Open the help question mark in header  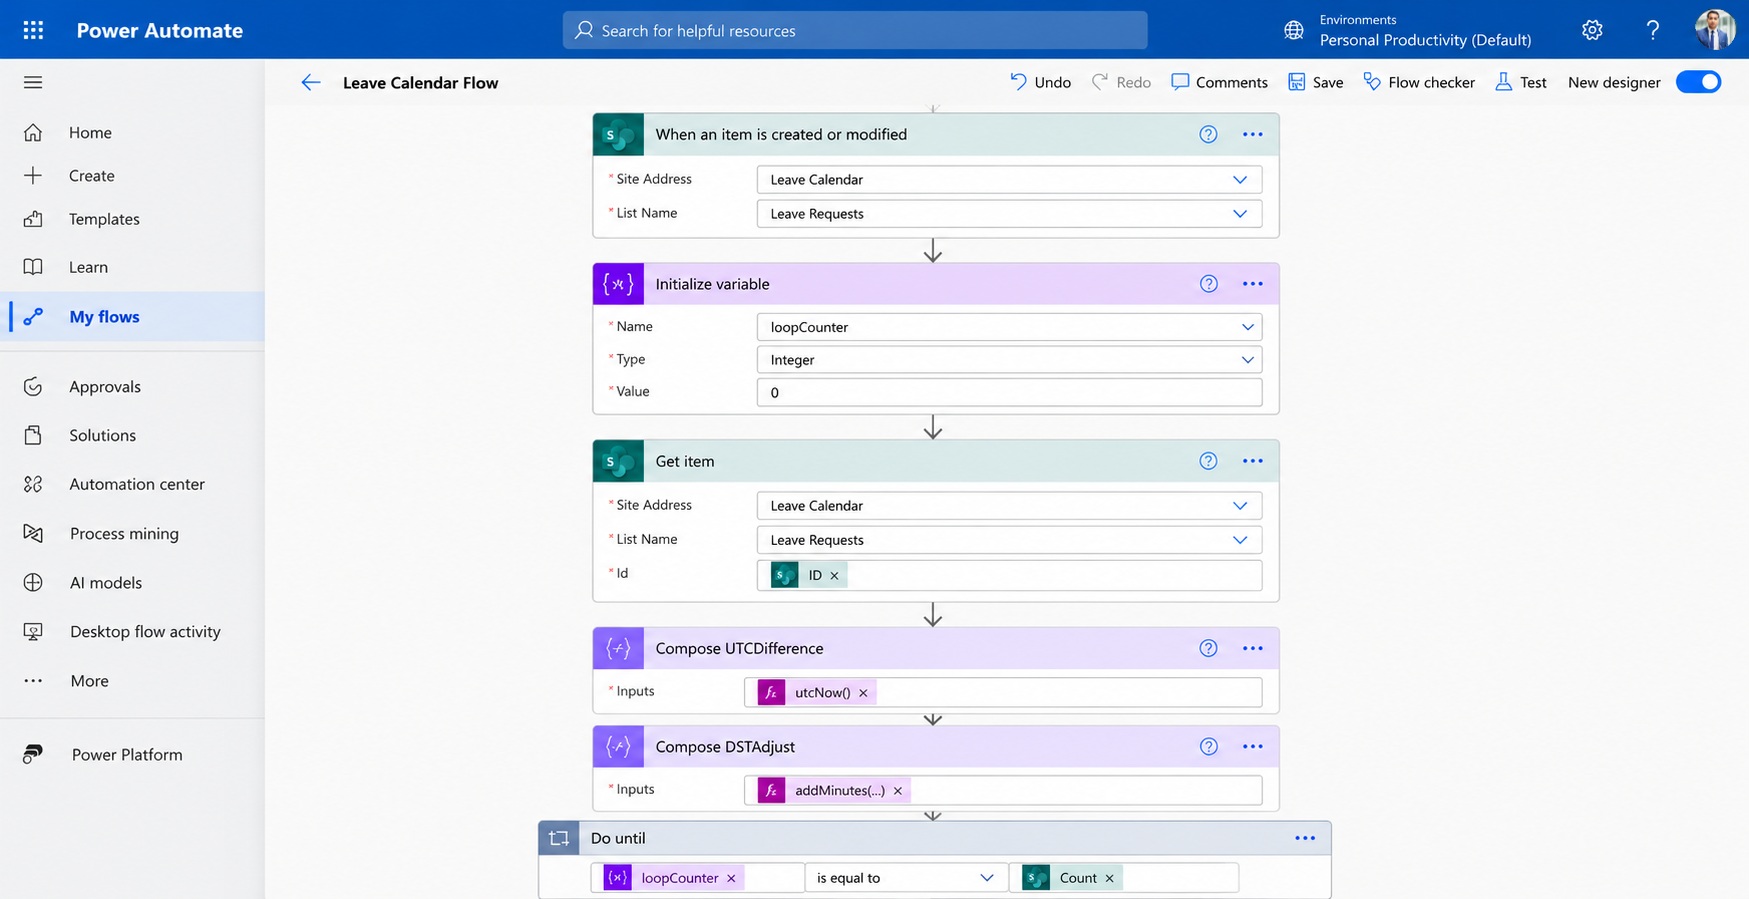tap(1652, 30)
